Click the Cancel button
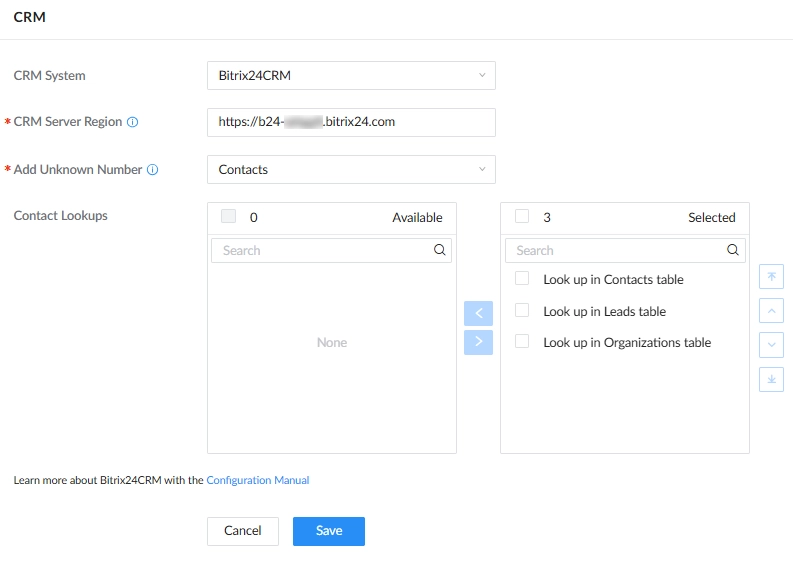Screen dimensions: 793x567 [x=243, y=531]
